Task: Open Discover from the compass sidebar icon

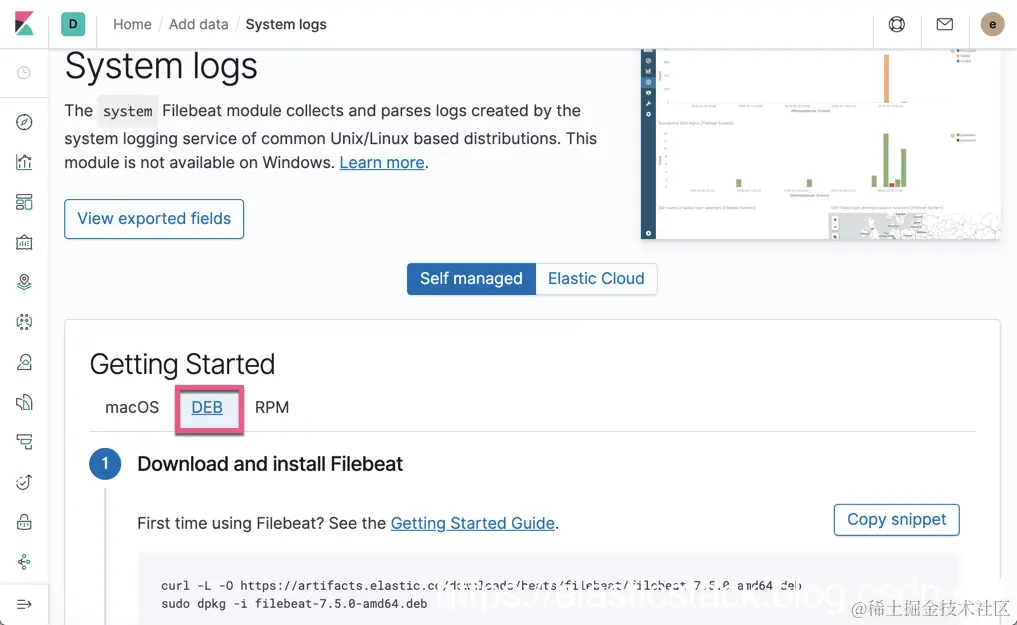Action: 24,122
